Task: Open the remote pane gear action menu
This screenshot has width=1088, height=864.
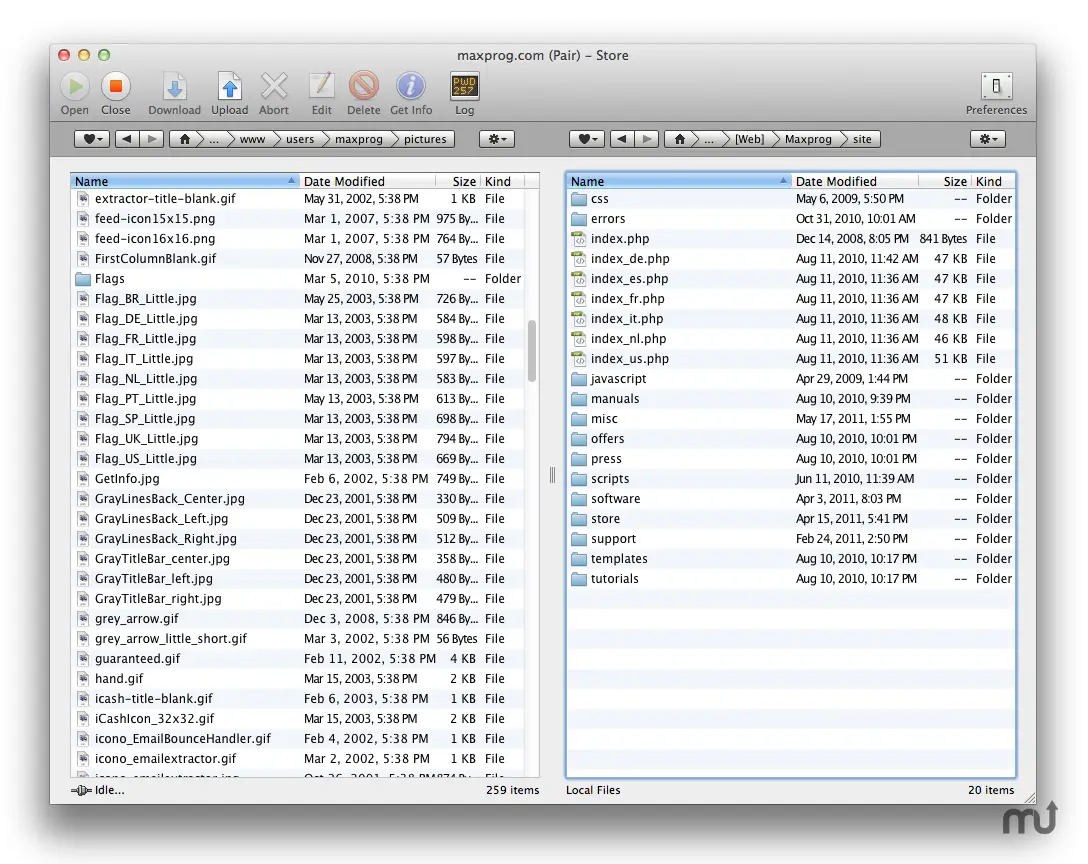Action: click(x=497, y=139)
